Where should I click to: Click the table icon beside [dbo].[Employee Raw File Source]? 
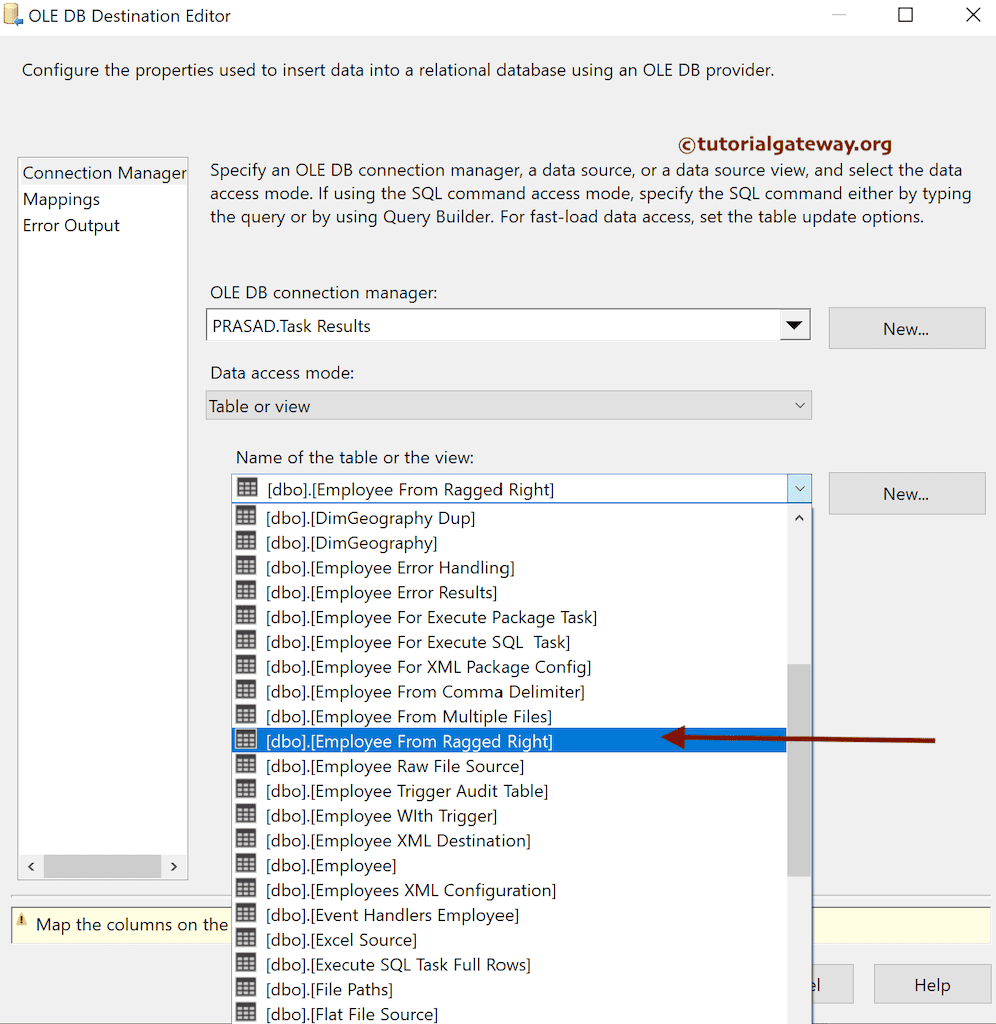(246, 765)
